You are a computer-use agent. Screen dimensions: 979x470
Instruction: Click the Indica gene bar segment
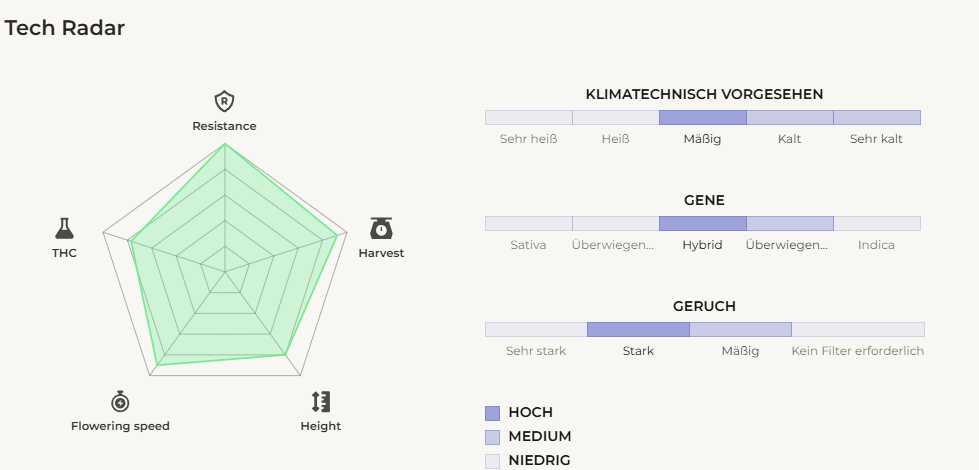876,224
